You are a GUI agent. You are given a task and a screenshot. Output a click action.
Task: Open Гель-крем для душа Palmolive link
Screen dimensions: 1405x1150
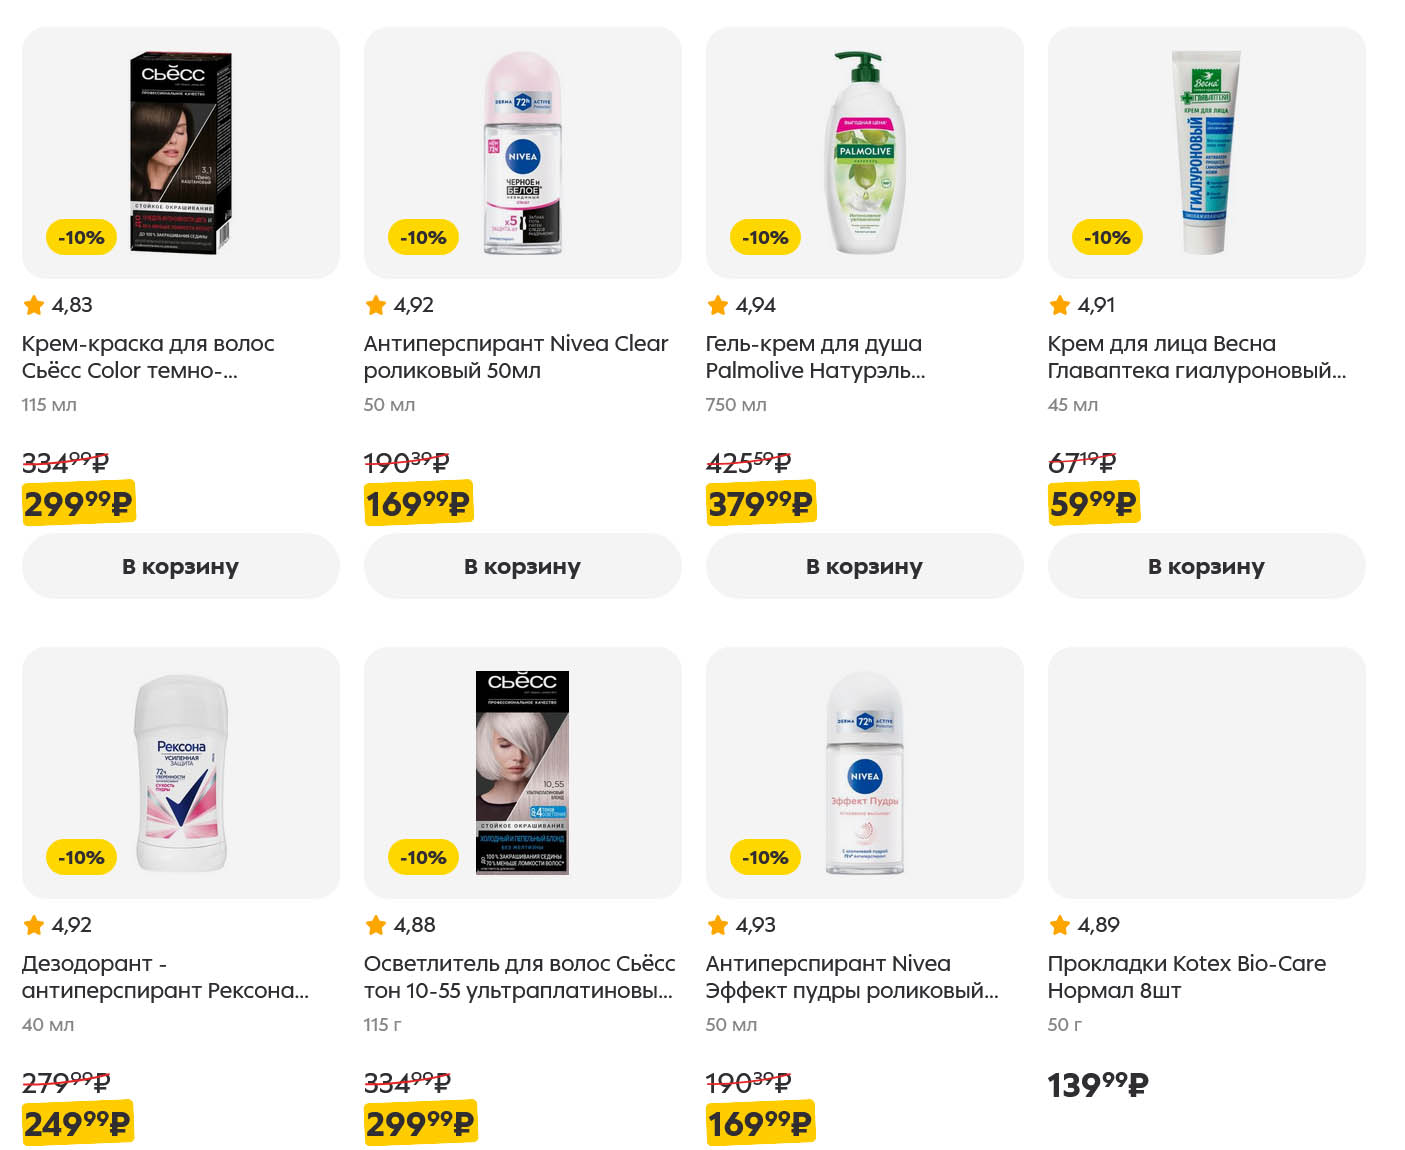[815, 357]
